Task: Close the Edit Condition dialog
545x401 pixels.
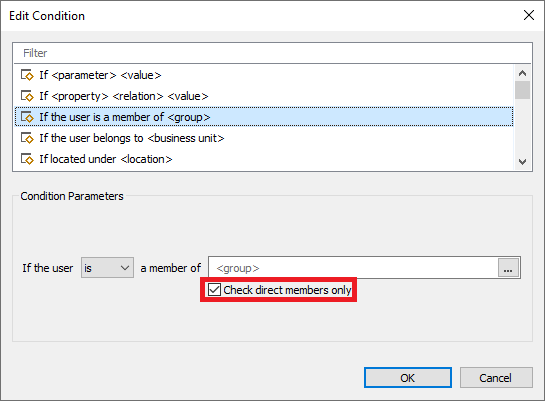Action: click(529, 15)
